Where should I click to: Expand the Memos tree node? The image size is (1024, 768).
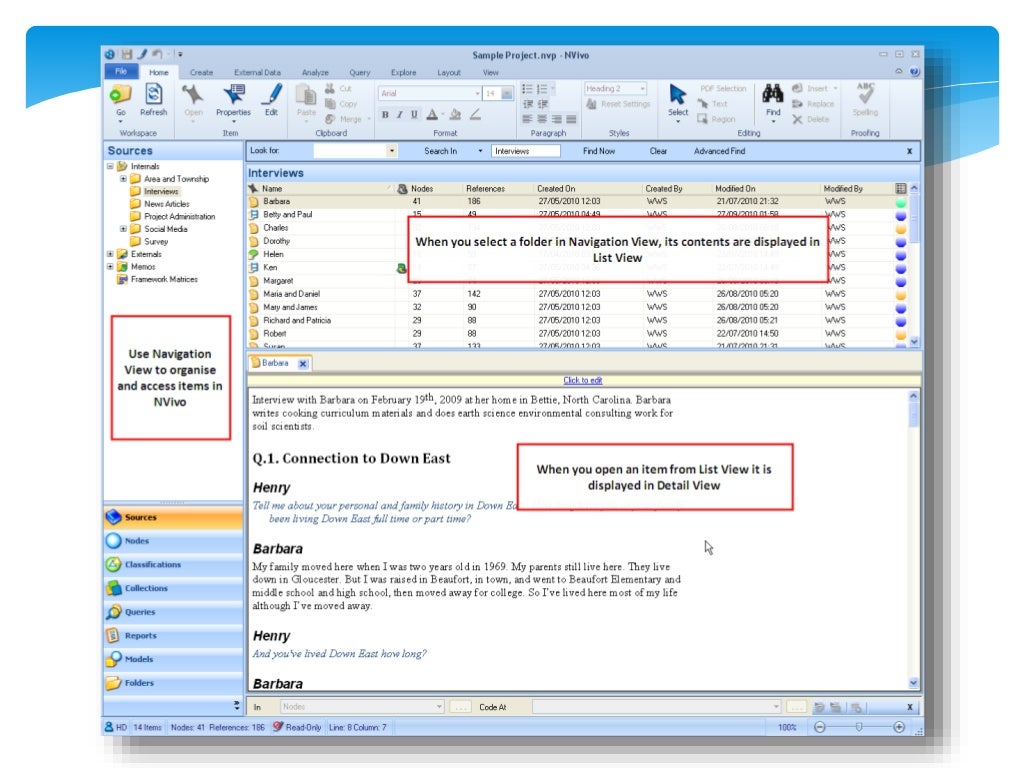click(110, 266)
